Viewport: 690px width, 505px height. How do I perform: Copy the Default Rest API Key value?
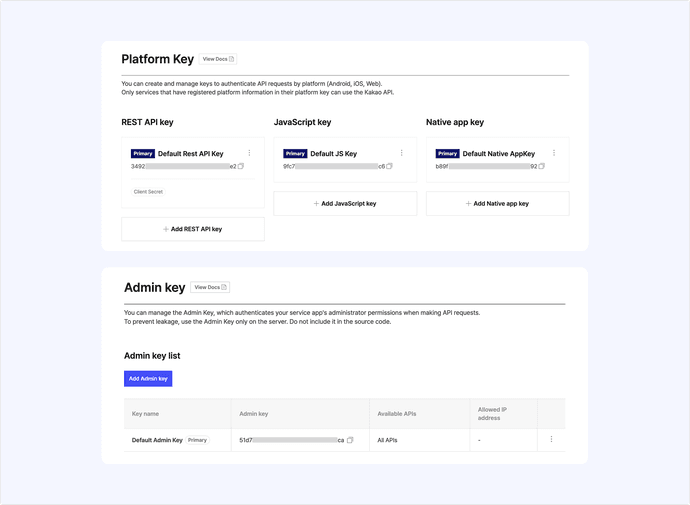[241, 166]
